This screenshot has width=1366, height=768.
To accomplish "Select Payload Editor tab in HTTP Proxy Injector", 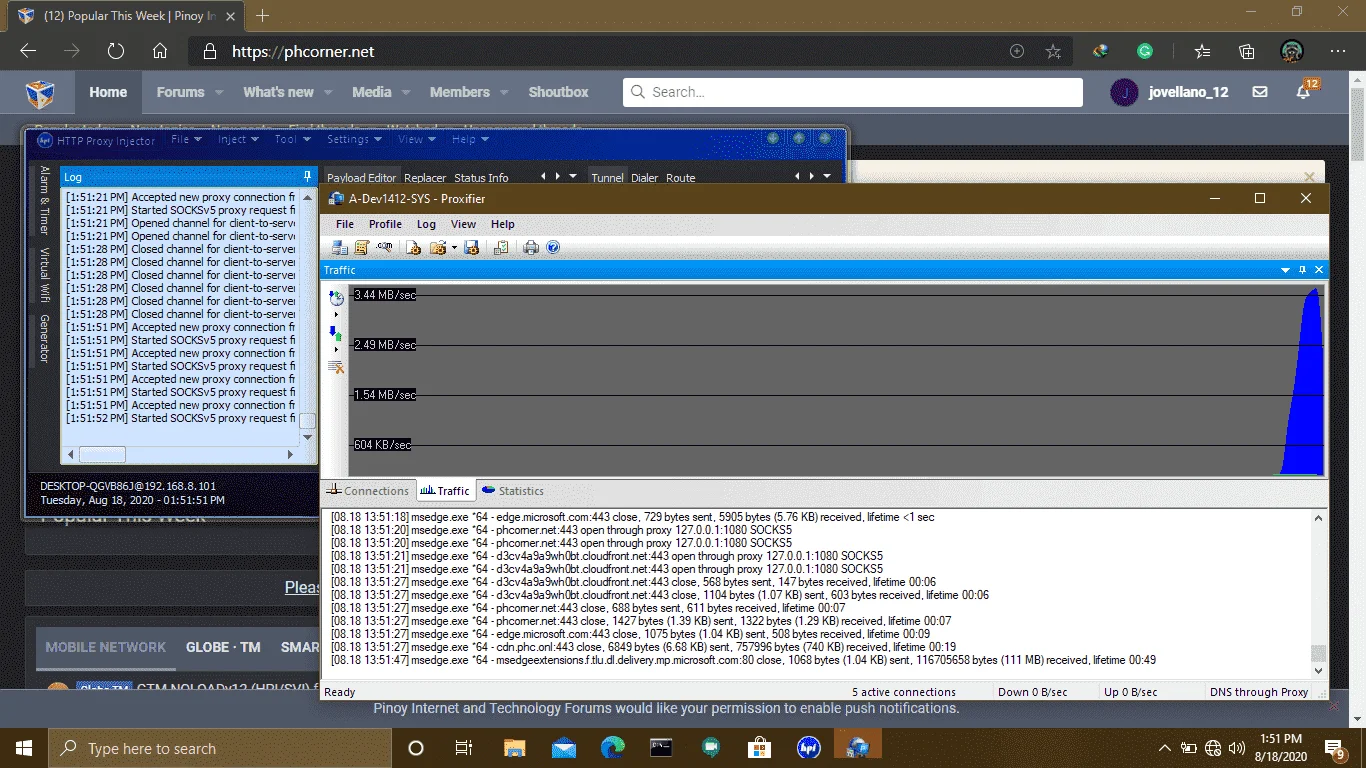I will point(362,177).
